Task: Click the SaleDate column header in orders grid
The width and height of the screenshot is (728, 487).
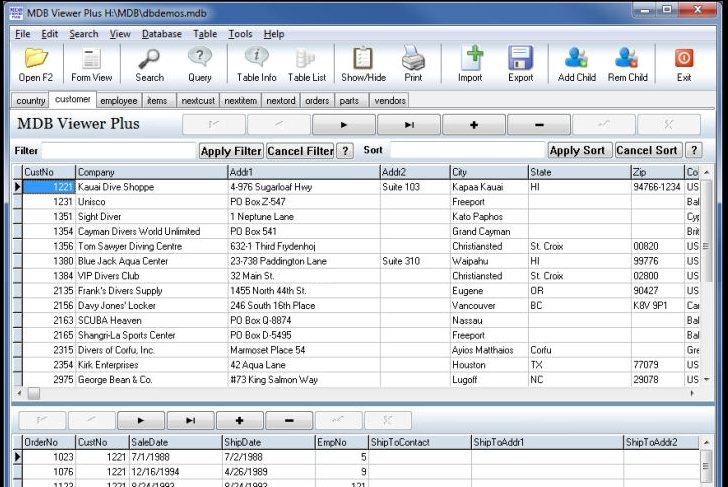Action: point(176,442)
